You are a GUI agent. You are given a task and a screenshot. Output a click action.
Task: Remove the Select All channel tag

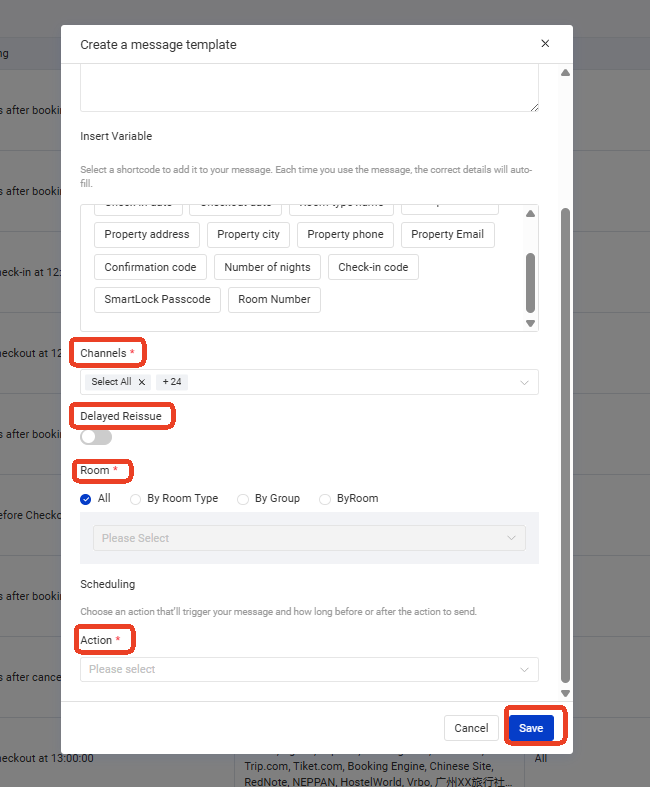(x=142, y=382)
